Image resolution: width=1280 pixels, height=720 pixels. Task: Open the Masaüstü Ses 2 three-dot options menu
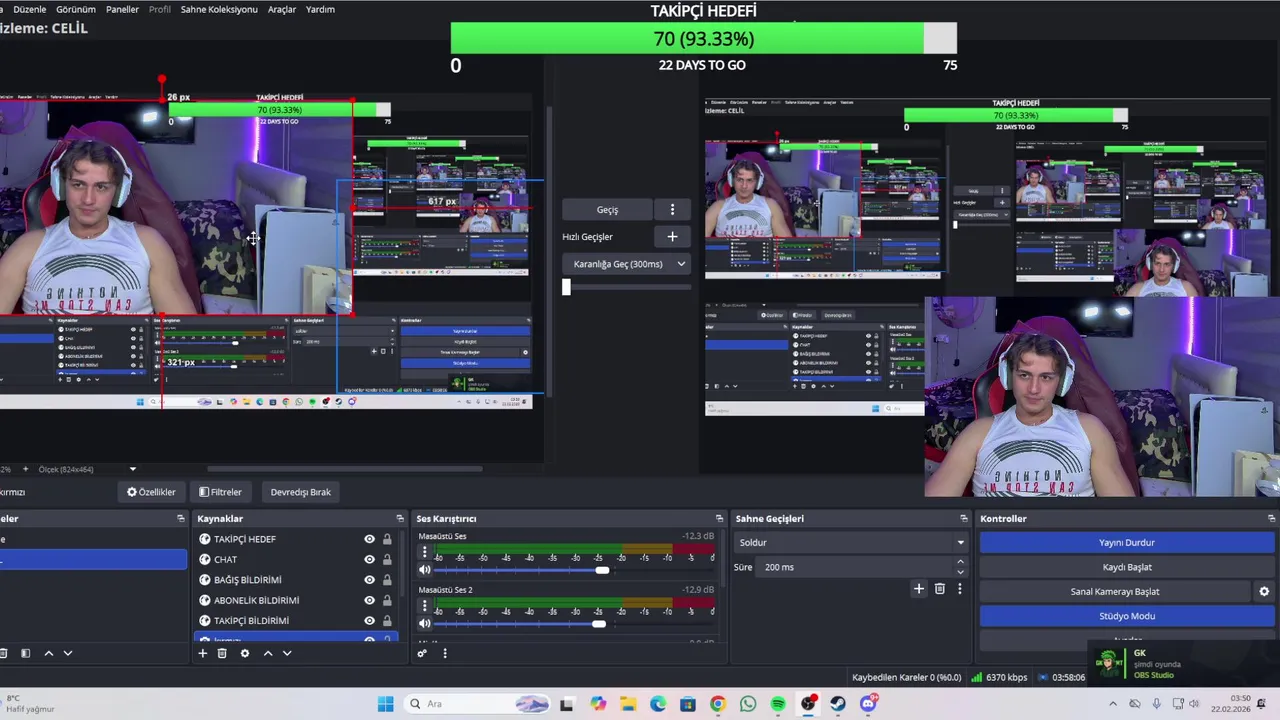click(x=424, y=606)
